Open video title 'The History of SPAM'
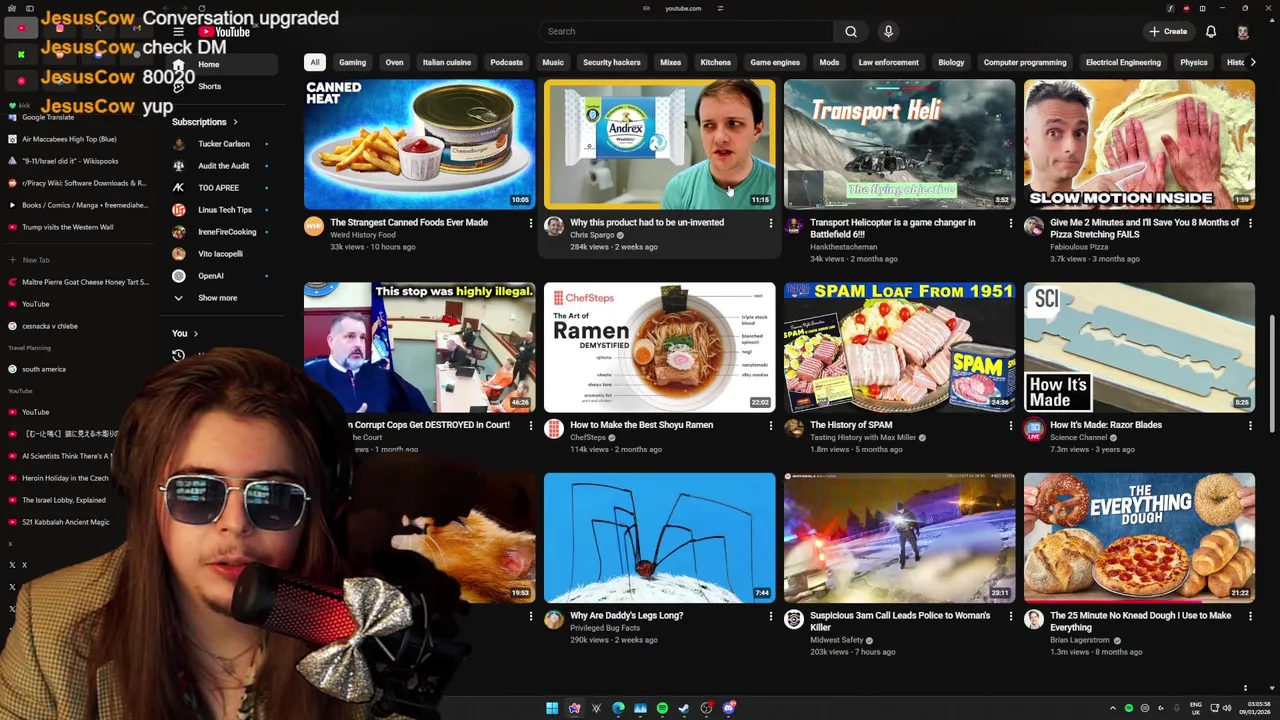The height and width of the screenshot is (720, 1280). click(851, 425)
